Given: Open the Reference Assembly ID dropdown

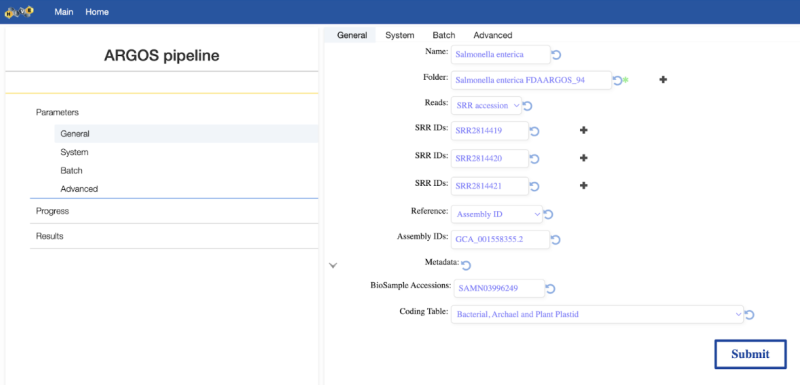Looking at the screenshot, I should click(497, 214).
